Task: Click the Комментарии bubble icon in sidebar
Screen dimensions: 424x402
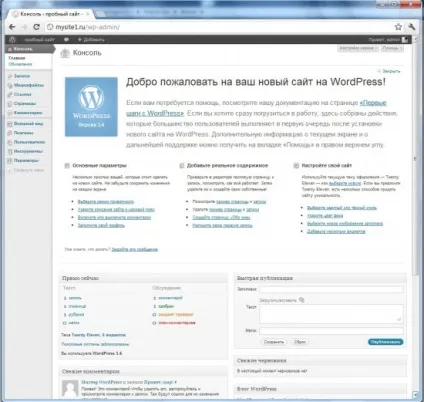Action: tap(10, 113)
